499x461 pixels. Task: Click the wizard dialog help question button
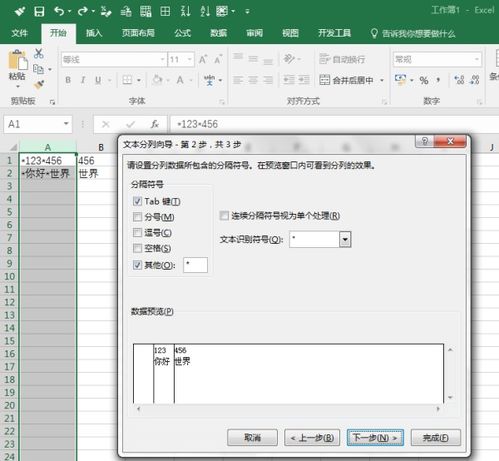tap(425, 141)
